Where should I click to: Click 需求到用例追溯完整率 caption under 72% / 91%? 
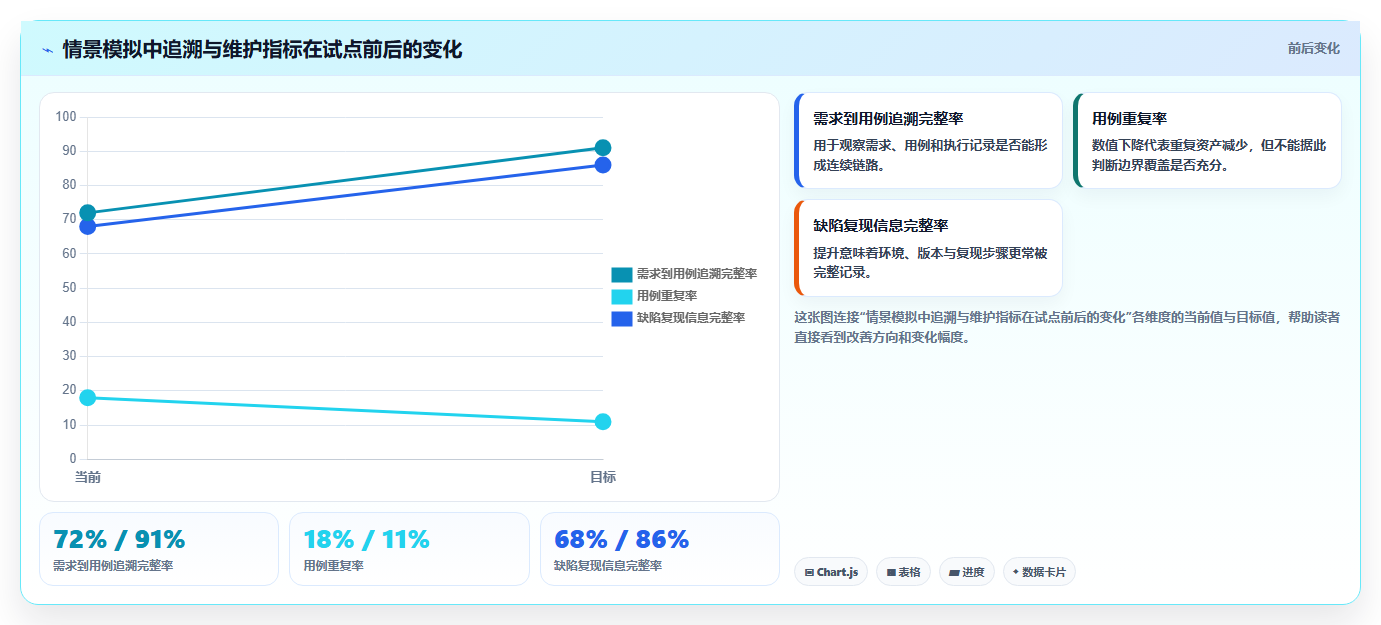click(113, 566)
